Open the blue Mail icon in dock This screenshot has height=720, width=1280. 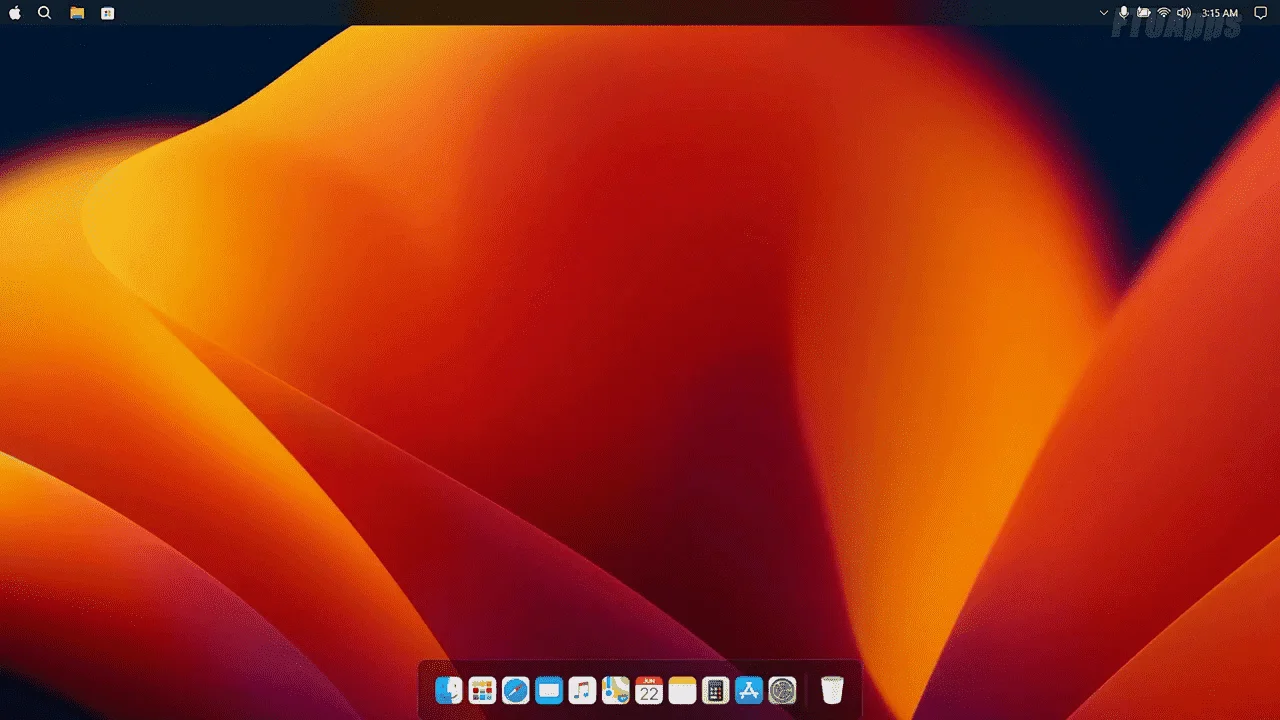point(549,690)
